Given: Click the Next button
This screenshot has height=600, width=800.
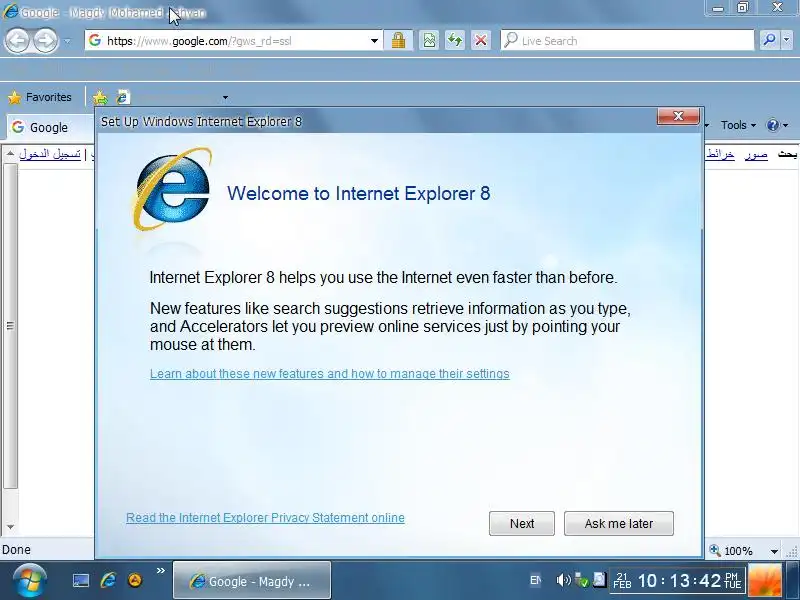Looking at the screenshot, I should click(521, 523).
